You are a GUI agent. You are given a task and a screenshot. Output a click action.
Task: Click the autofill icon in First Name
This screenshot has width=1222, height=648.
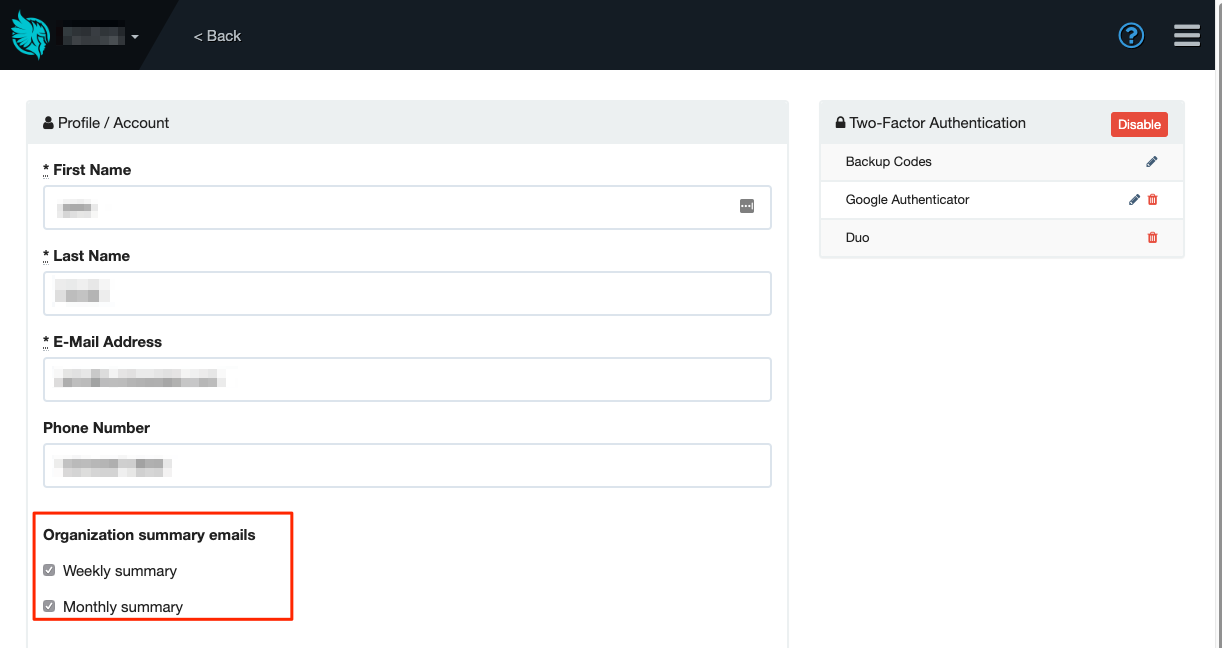point(747,206)
